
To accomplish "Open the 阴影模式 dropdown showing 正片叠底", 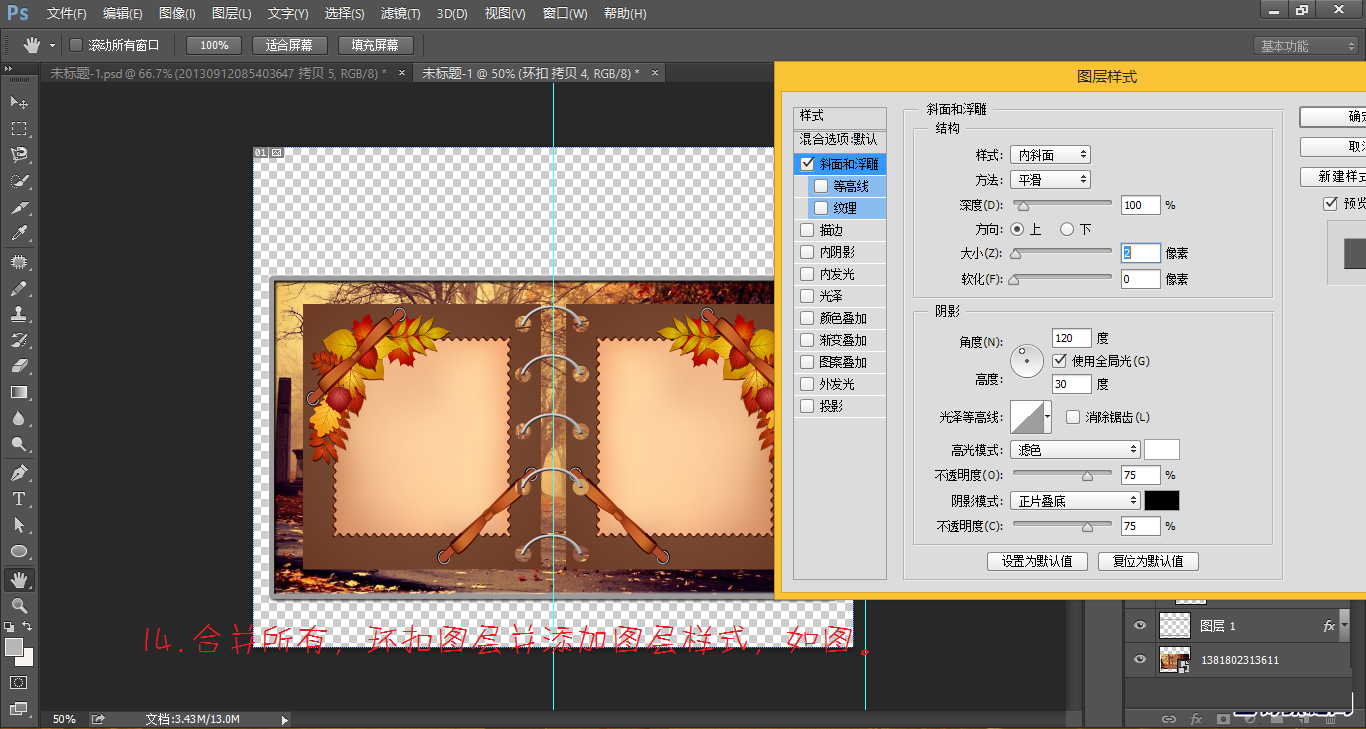I will tap(1075, 500).
